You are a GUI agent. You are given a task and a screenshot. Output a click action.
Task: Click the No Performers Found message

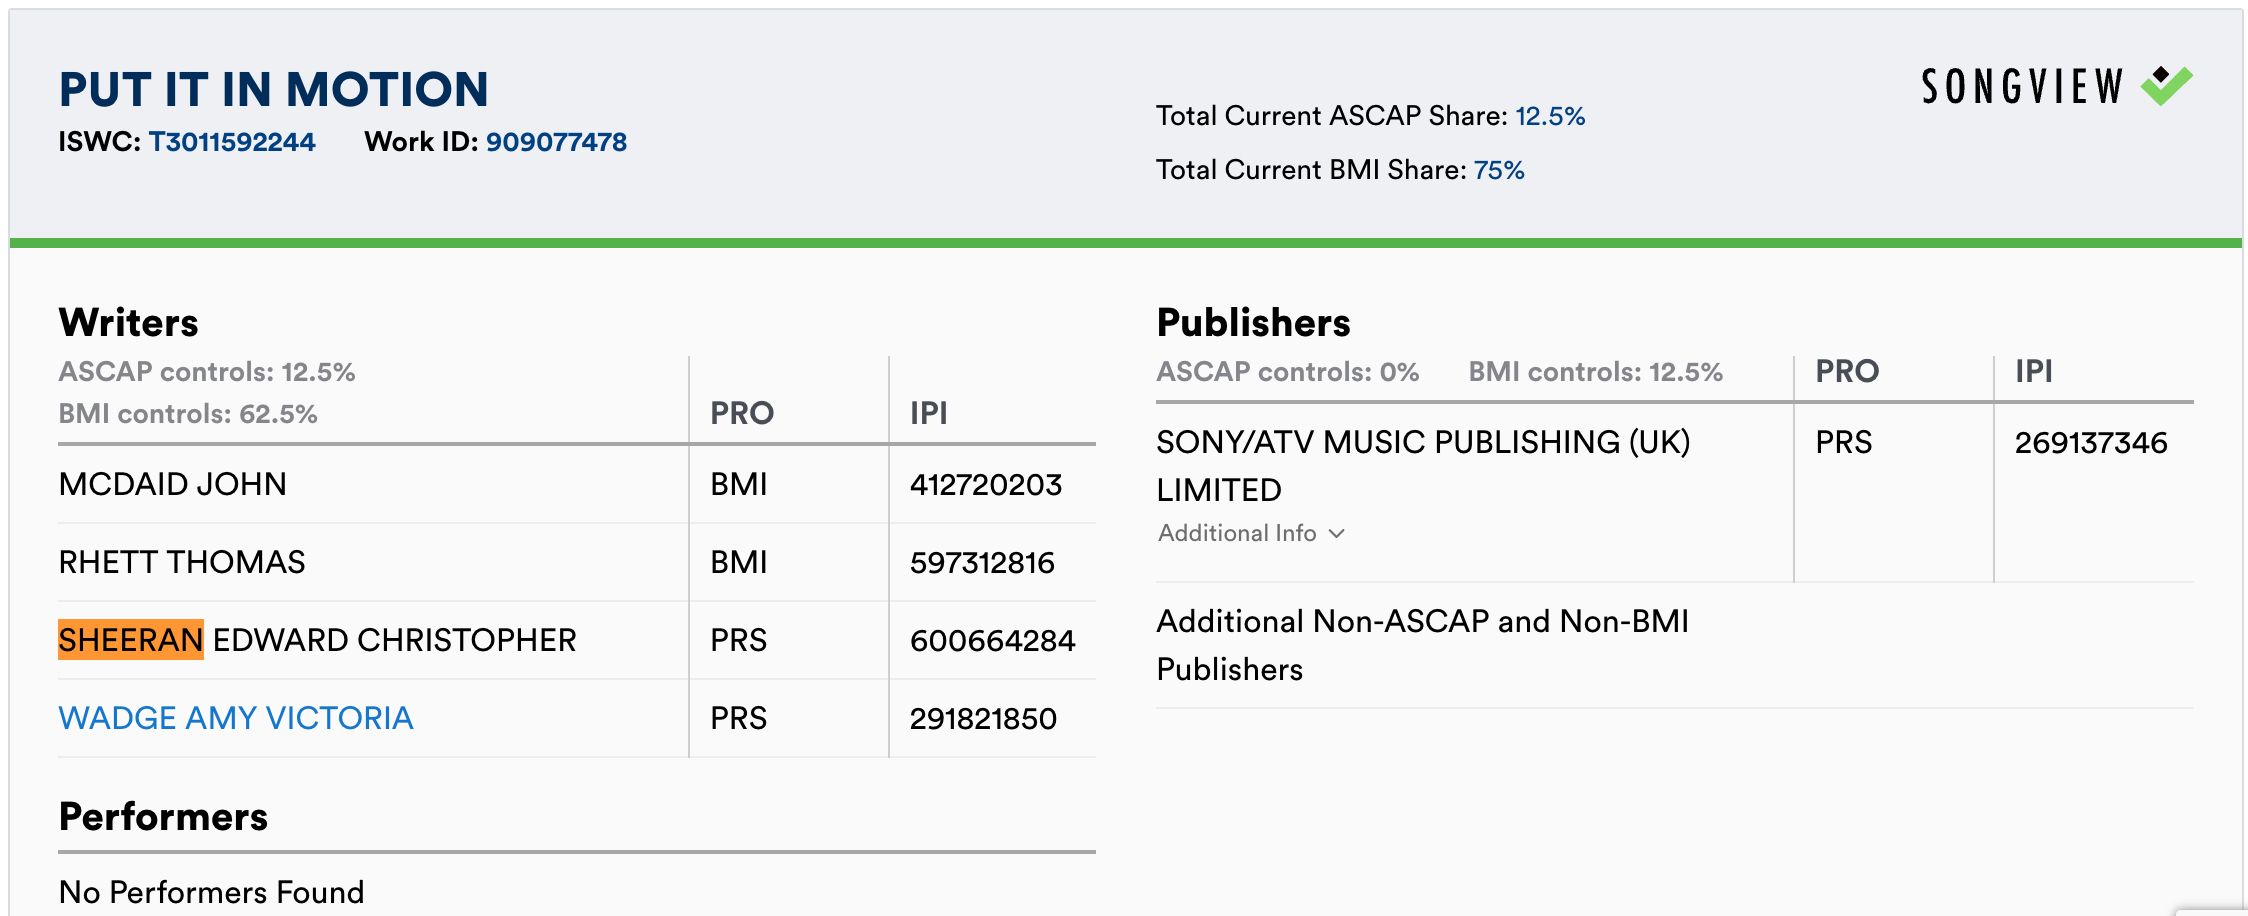212,892
